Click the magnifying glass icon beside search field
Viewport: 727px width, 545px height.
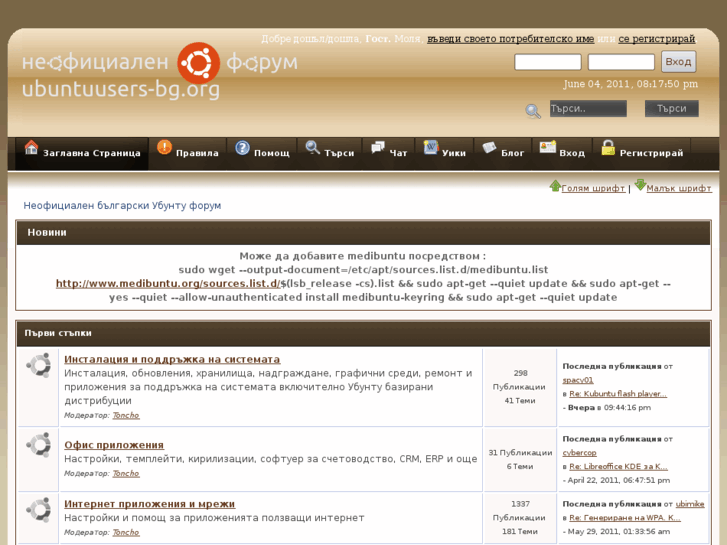533,111
